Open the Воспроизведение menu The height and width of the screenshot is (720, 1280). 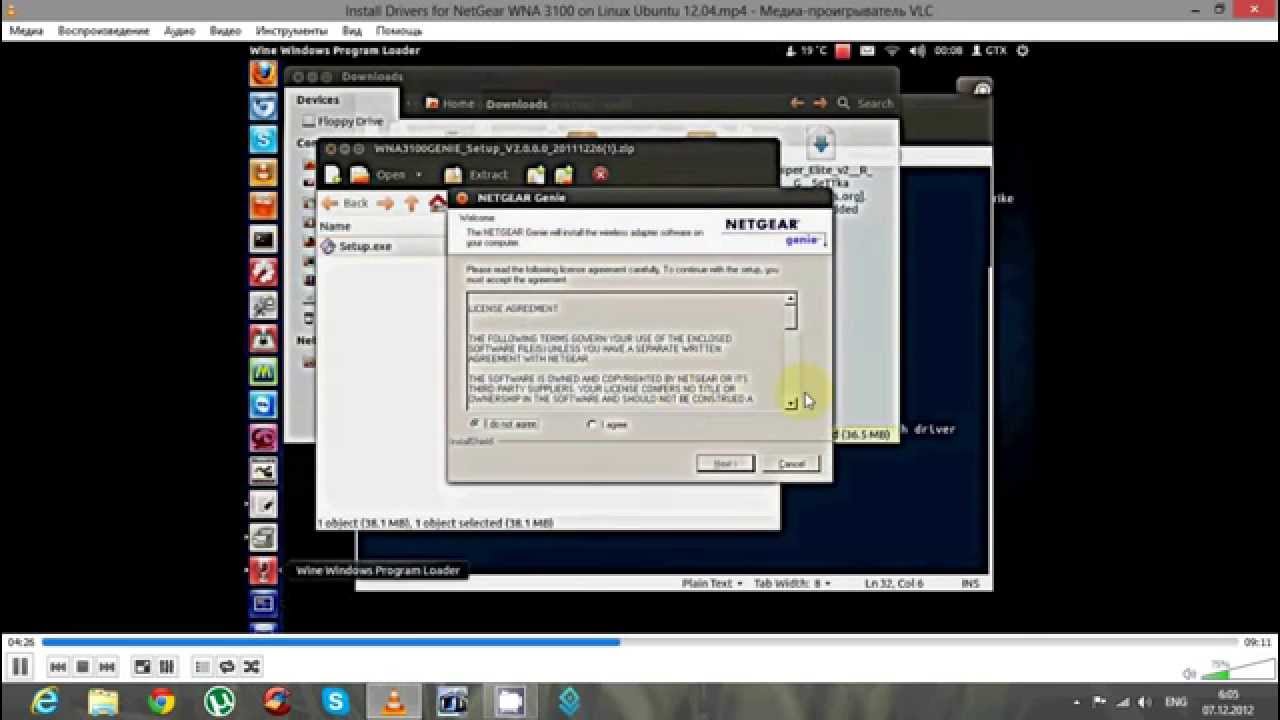point(103,31)
